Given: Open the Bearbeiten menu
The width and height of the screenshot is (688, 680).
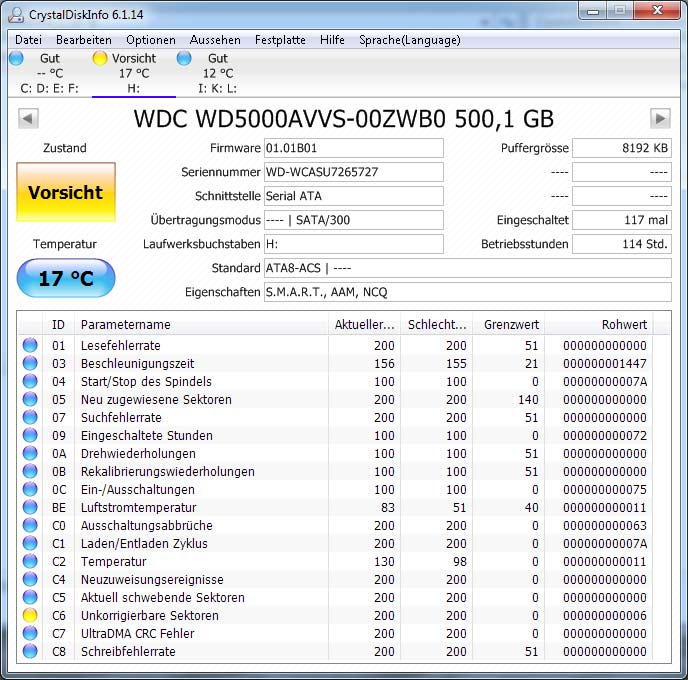Looking at the screenshot, I should click(84, 40).
